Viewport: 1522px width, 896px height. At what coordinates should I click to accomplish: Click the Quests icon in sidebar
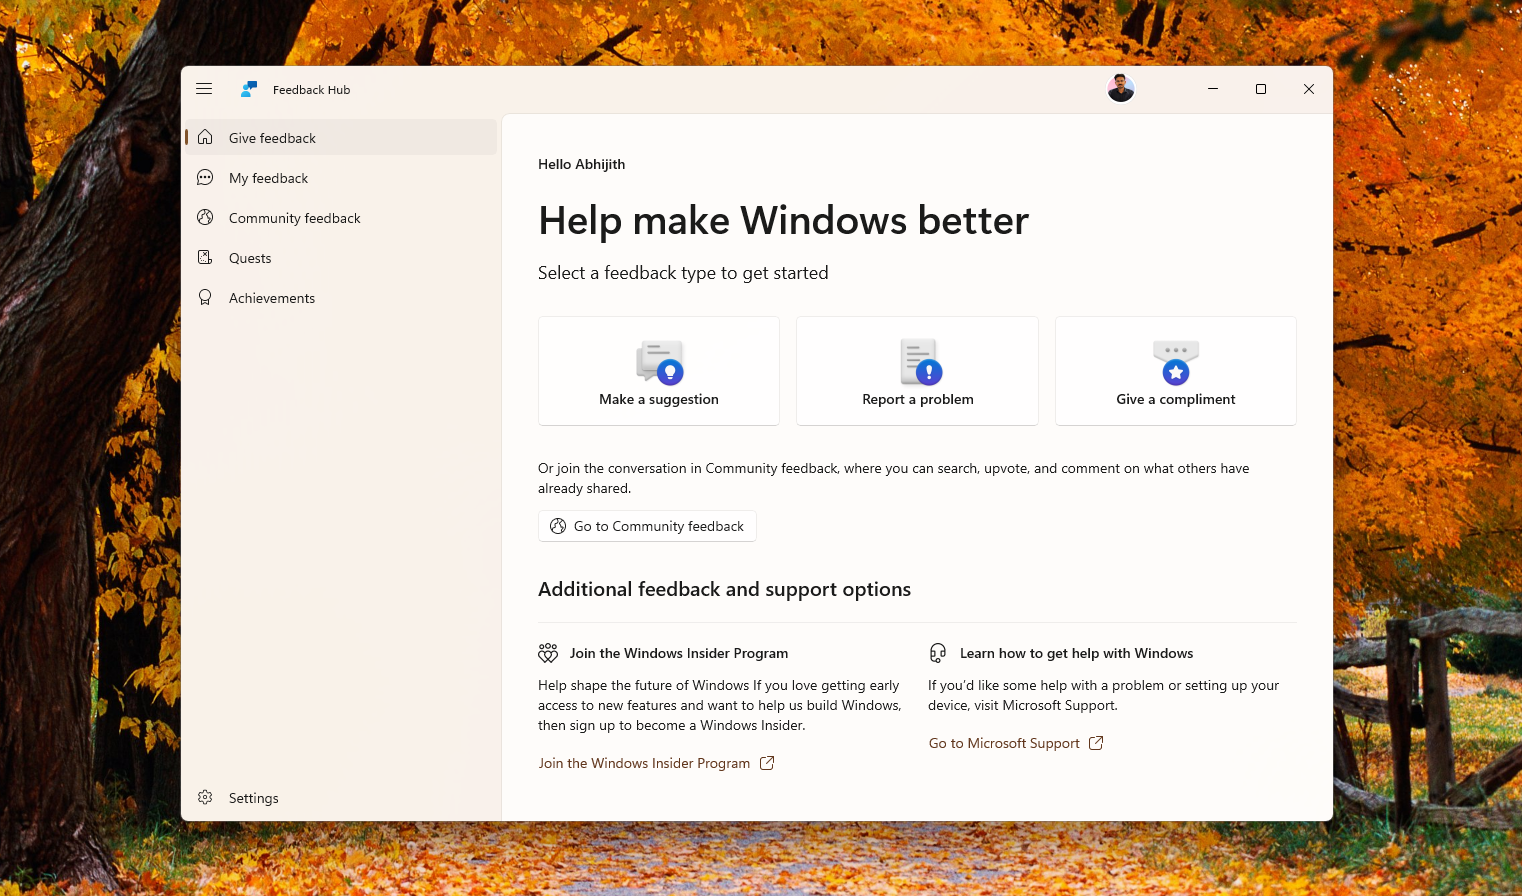pyautogui.click(x=205, y=257)
